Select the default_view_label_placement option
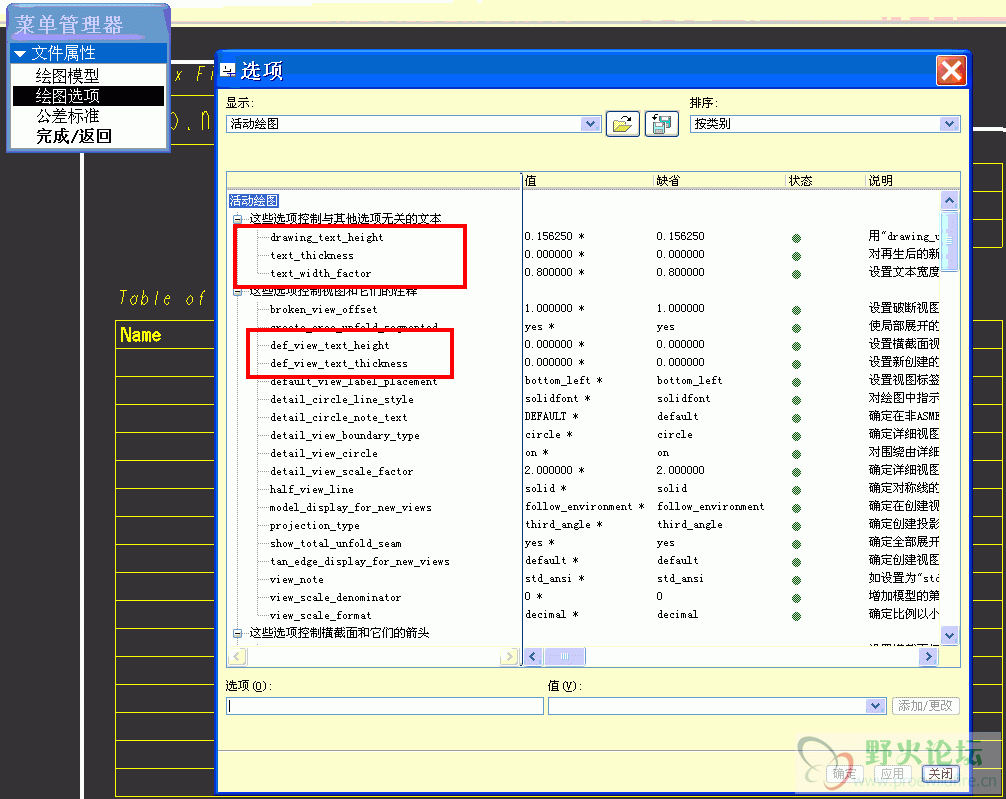 click(354, 381)
